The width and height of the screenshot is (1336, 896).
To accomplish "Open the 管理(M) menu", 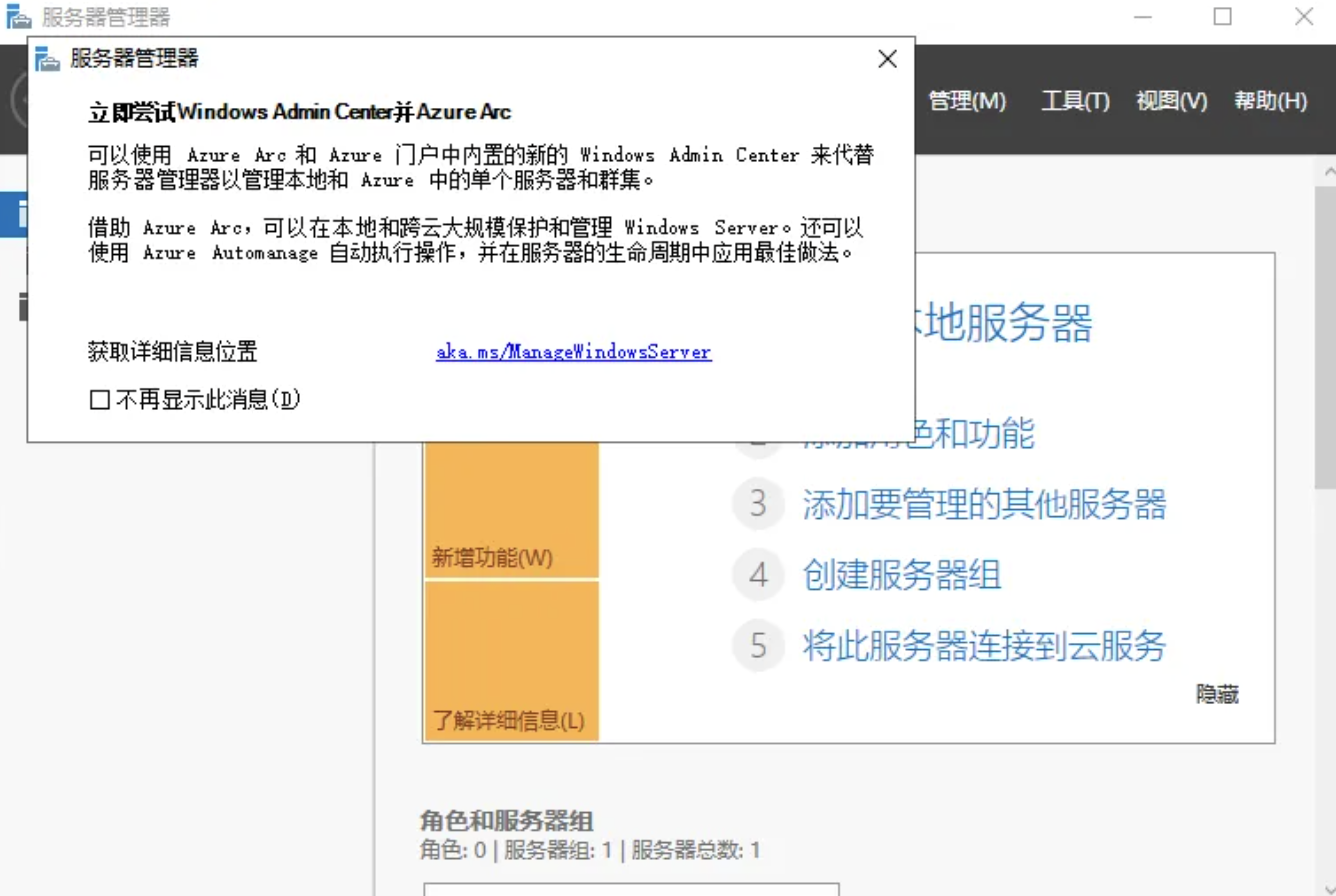I will (967, 101).
